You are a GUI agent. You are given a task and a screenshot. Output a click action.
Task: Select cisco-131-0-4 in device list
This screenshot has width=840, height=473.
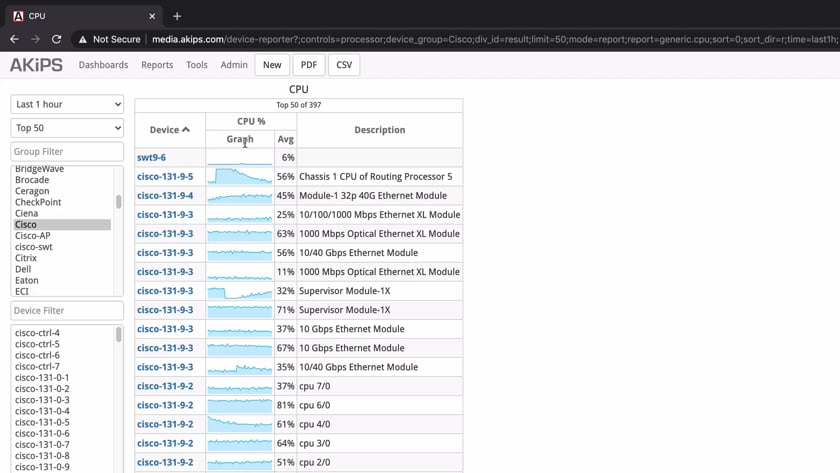pos(42,411)
